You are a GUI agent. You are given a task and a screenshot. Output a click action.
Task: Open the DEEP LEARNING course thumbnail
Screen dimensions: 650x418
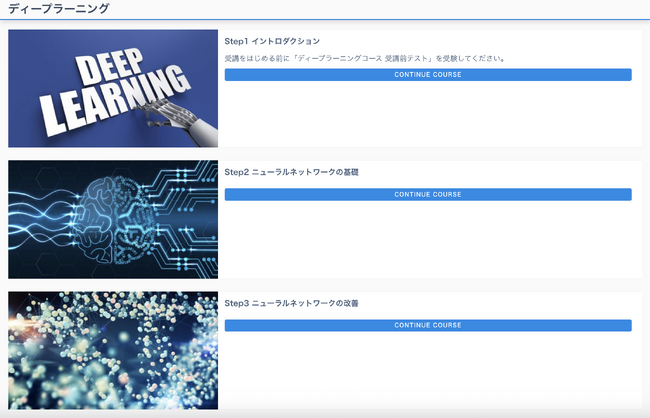click(x=113, y=89)
